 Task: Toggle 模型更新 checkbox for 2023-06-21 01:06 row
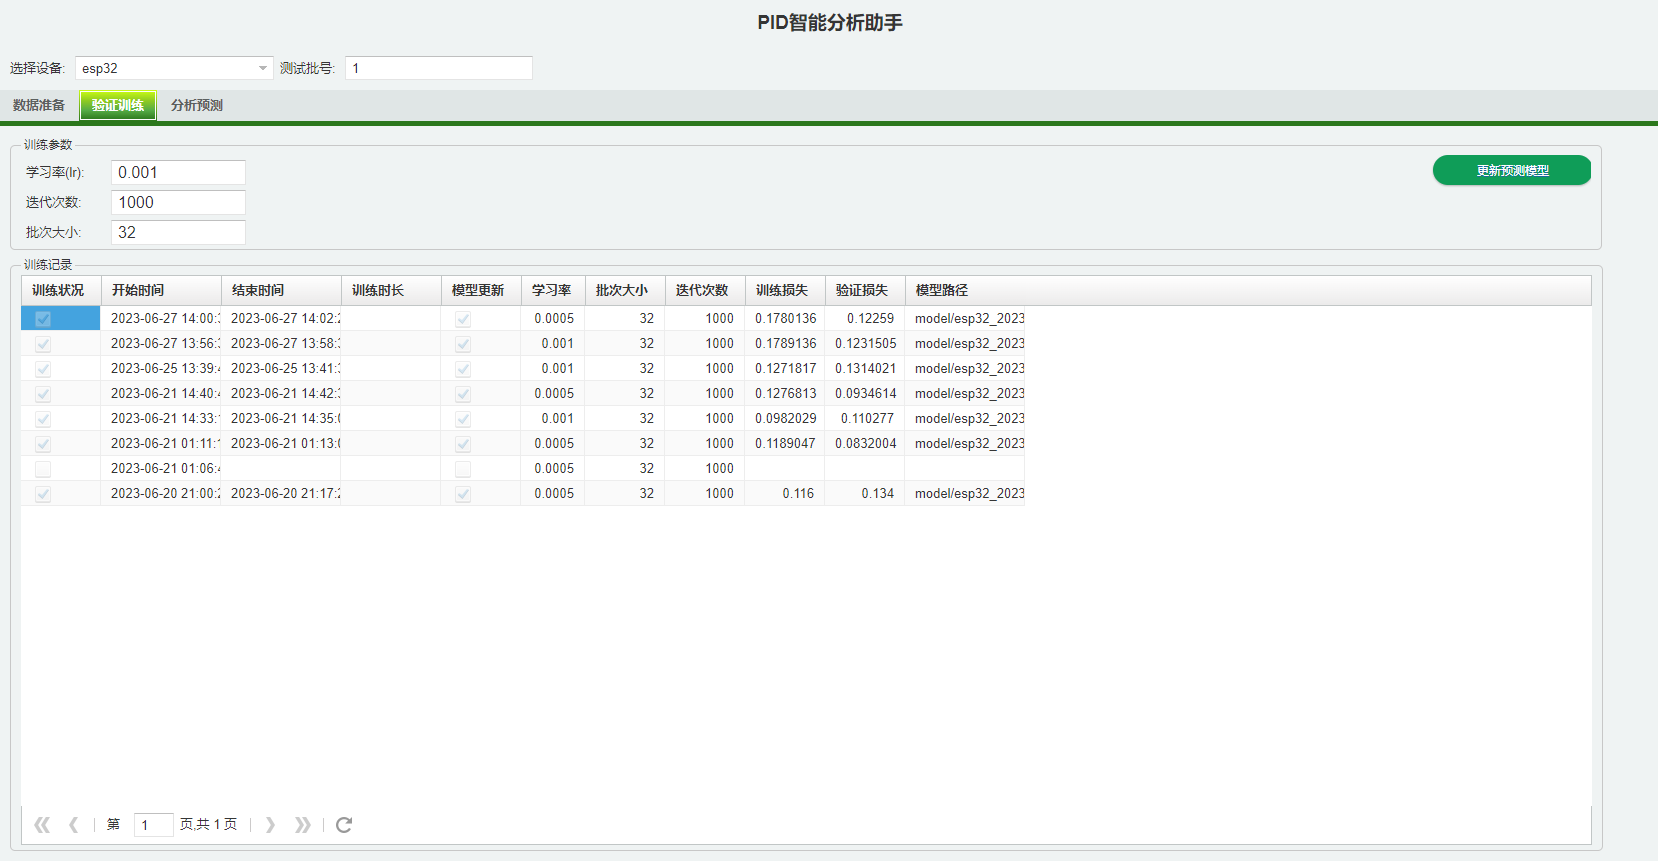[x=463, y=469]
